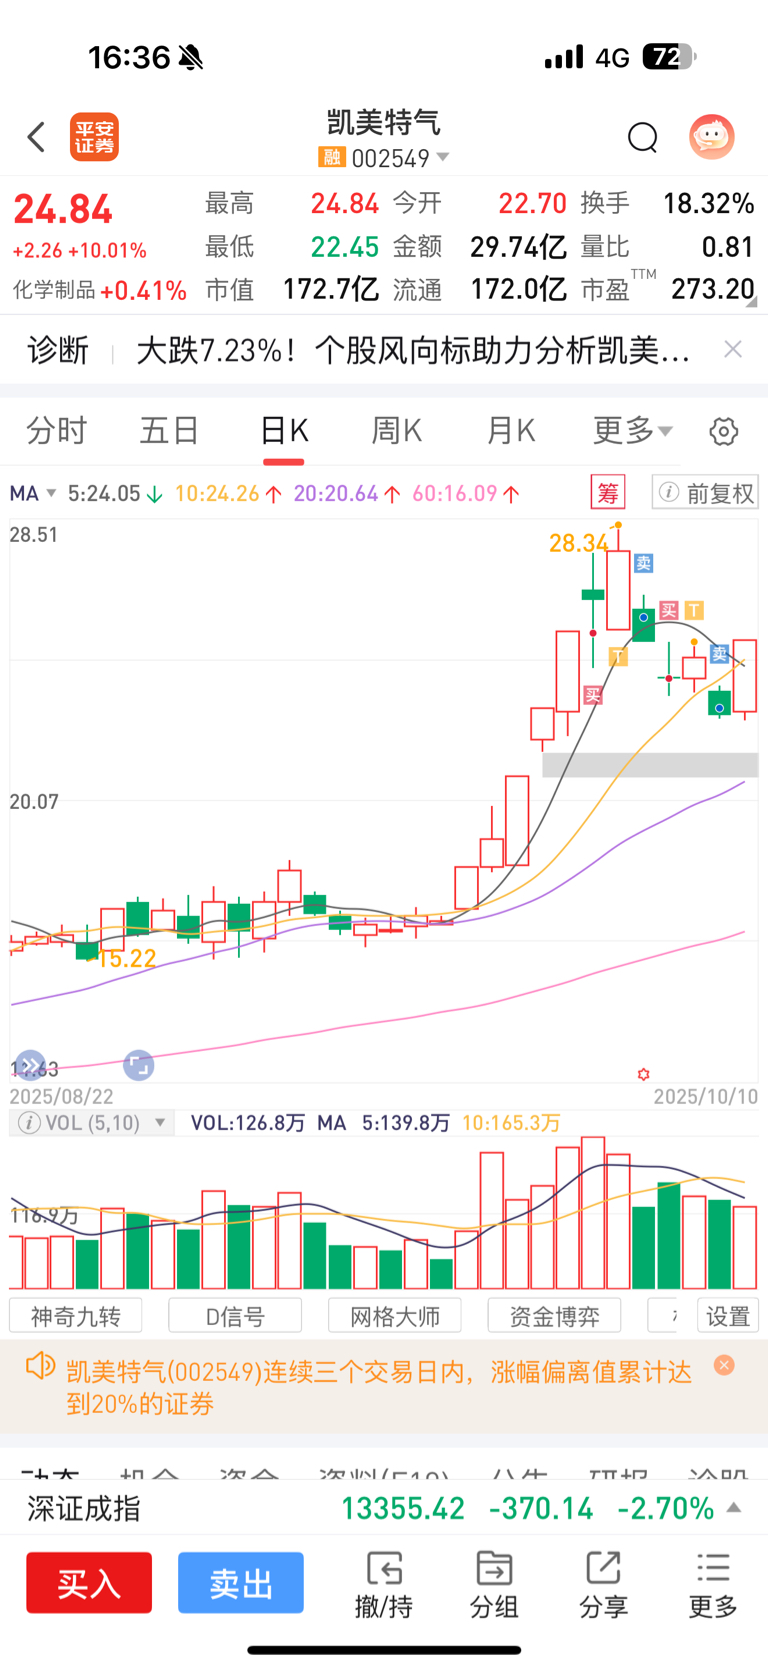Read the 凯美特气 涨幅偏离 notice text
This screenshot has width=768, height=1669.
click(x=379, y=1388)
